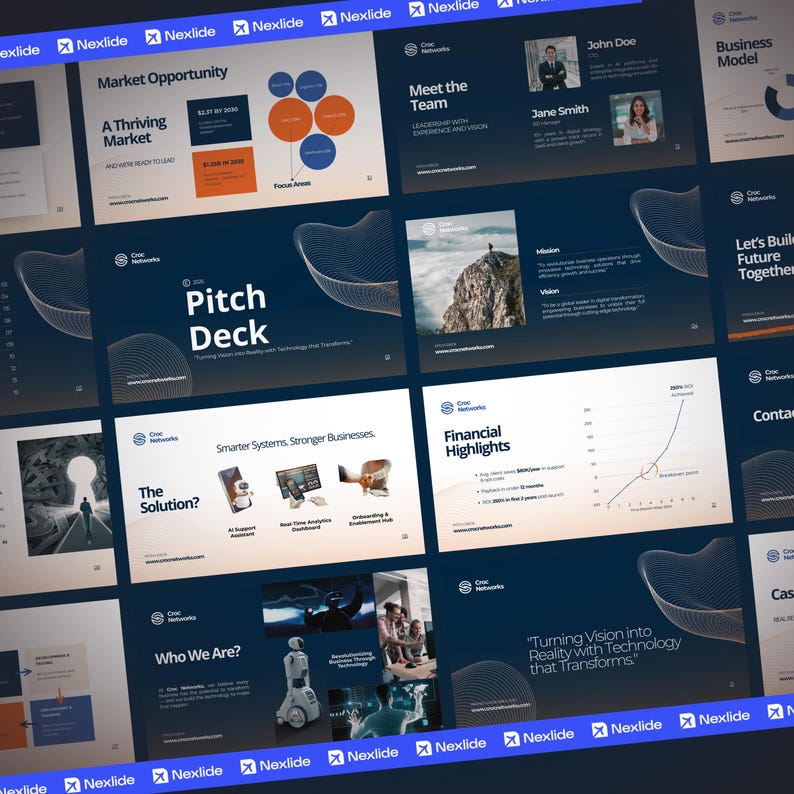Click www.crocnetworks.com on Market Opportunity slide
794x794 pixels.
point(138,200)
